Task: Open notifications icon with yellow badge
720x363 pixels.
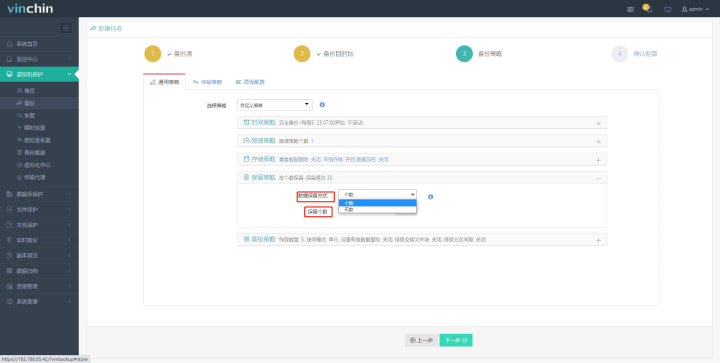Action: (x=647, y=9)
